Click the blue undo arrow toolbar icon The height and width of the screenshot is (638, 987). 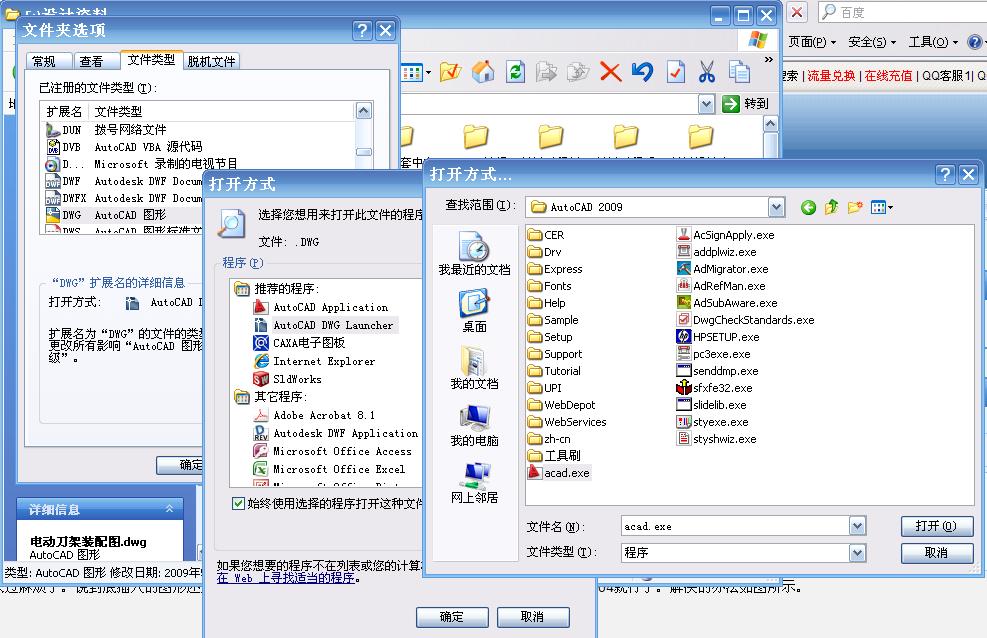pyautogui.click(x=642, y=72)
